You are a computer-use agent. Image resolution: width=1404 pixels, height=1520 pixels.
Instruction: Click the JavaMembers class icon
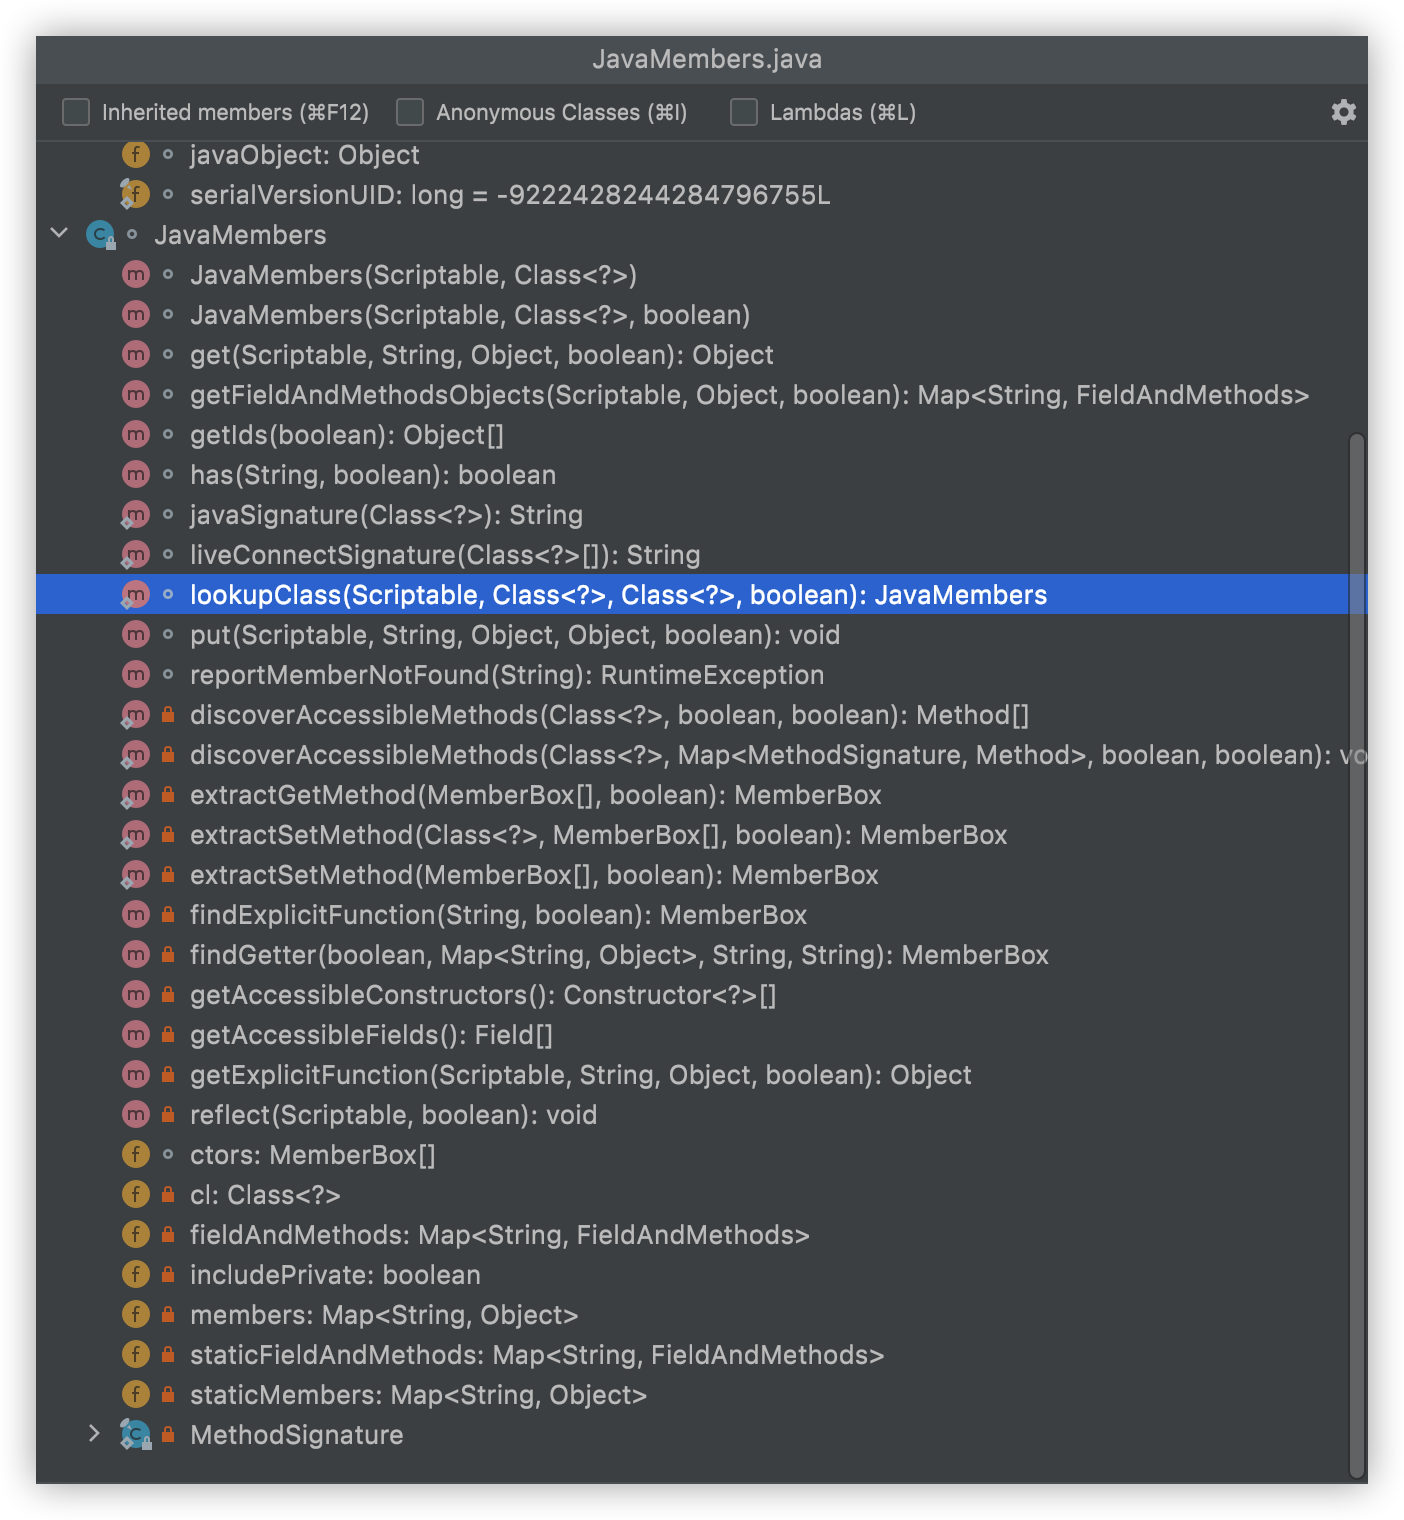click(x=100, y=235)
